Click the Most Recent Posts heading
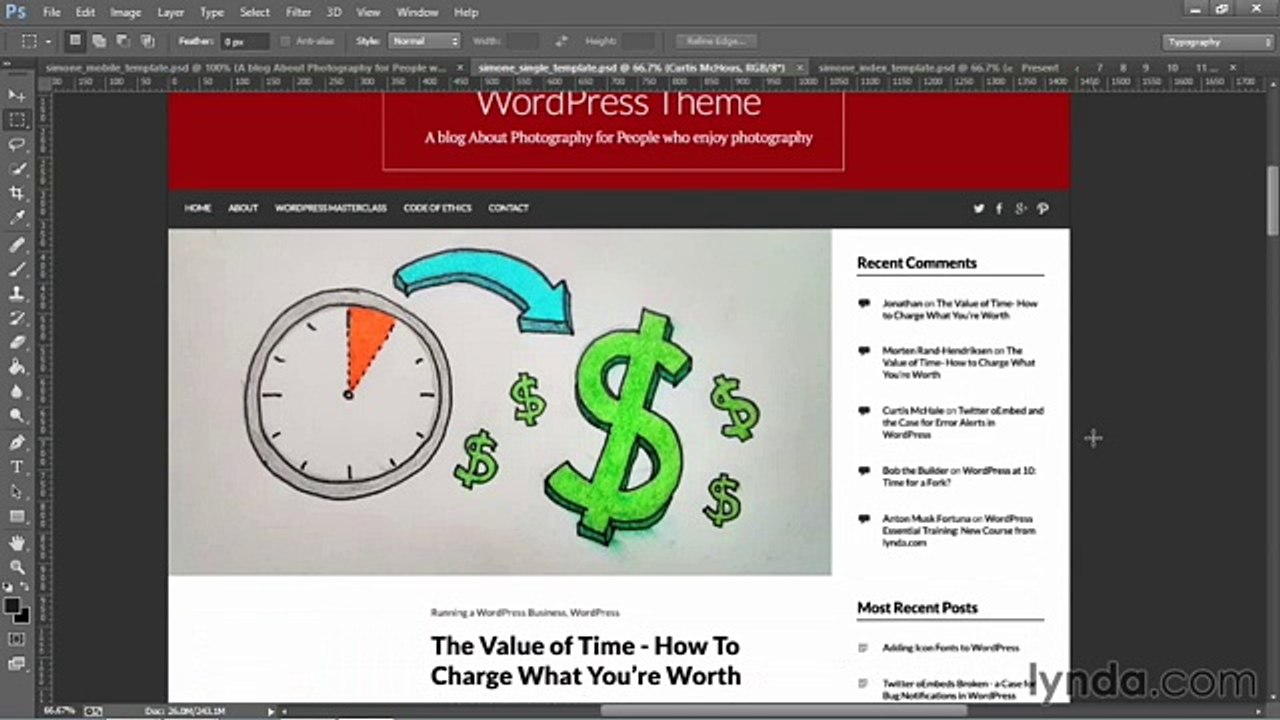The image size is (1280, 720). [917, 607]
